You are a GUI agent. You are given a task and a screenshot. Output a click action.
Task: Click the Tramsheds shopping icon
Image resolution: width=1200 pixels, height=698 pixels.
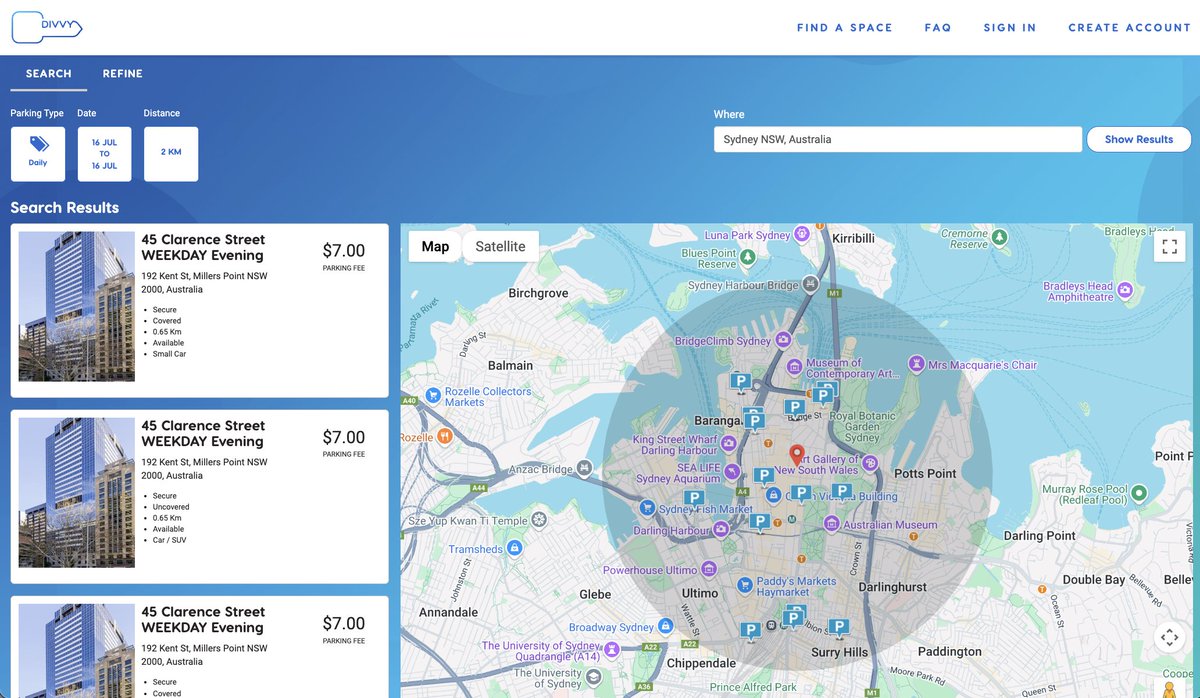coord(514,548)
